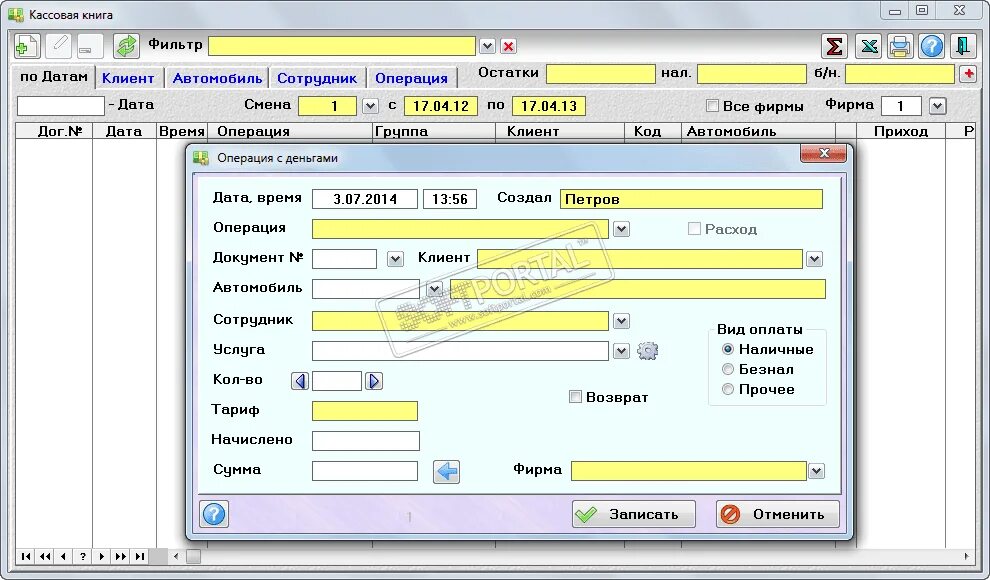Click the Начислено input field
Viewport: 990px width, 580px height.
pos(366,441)
